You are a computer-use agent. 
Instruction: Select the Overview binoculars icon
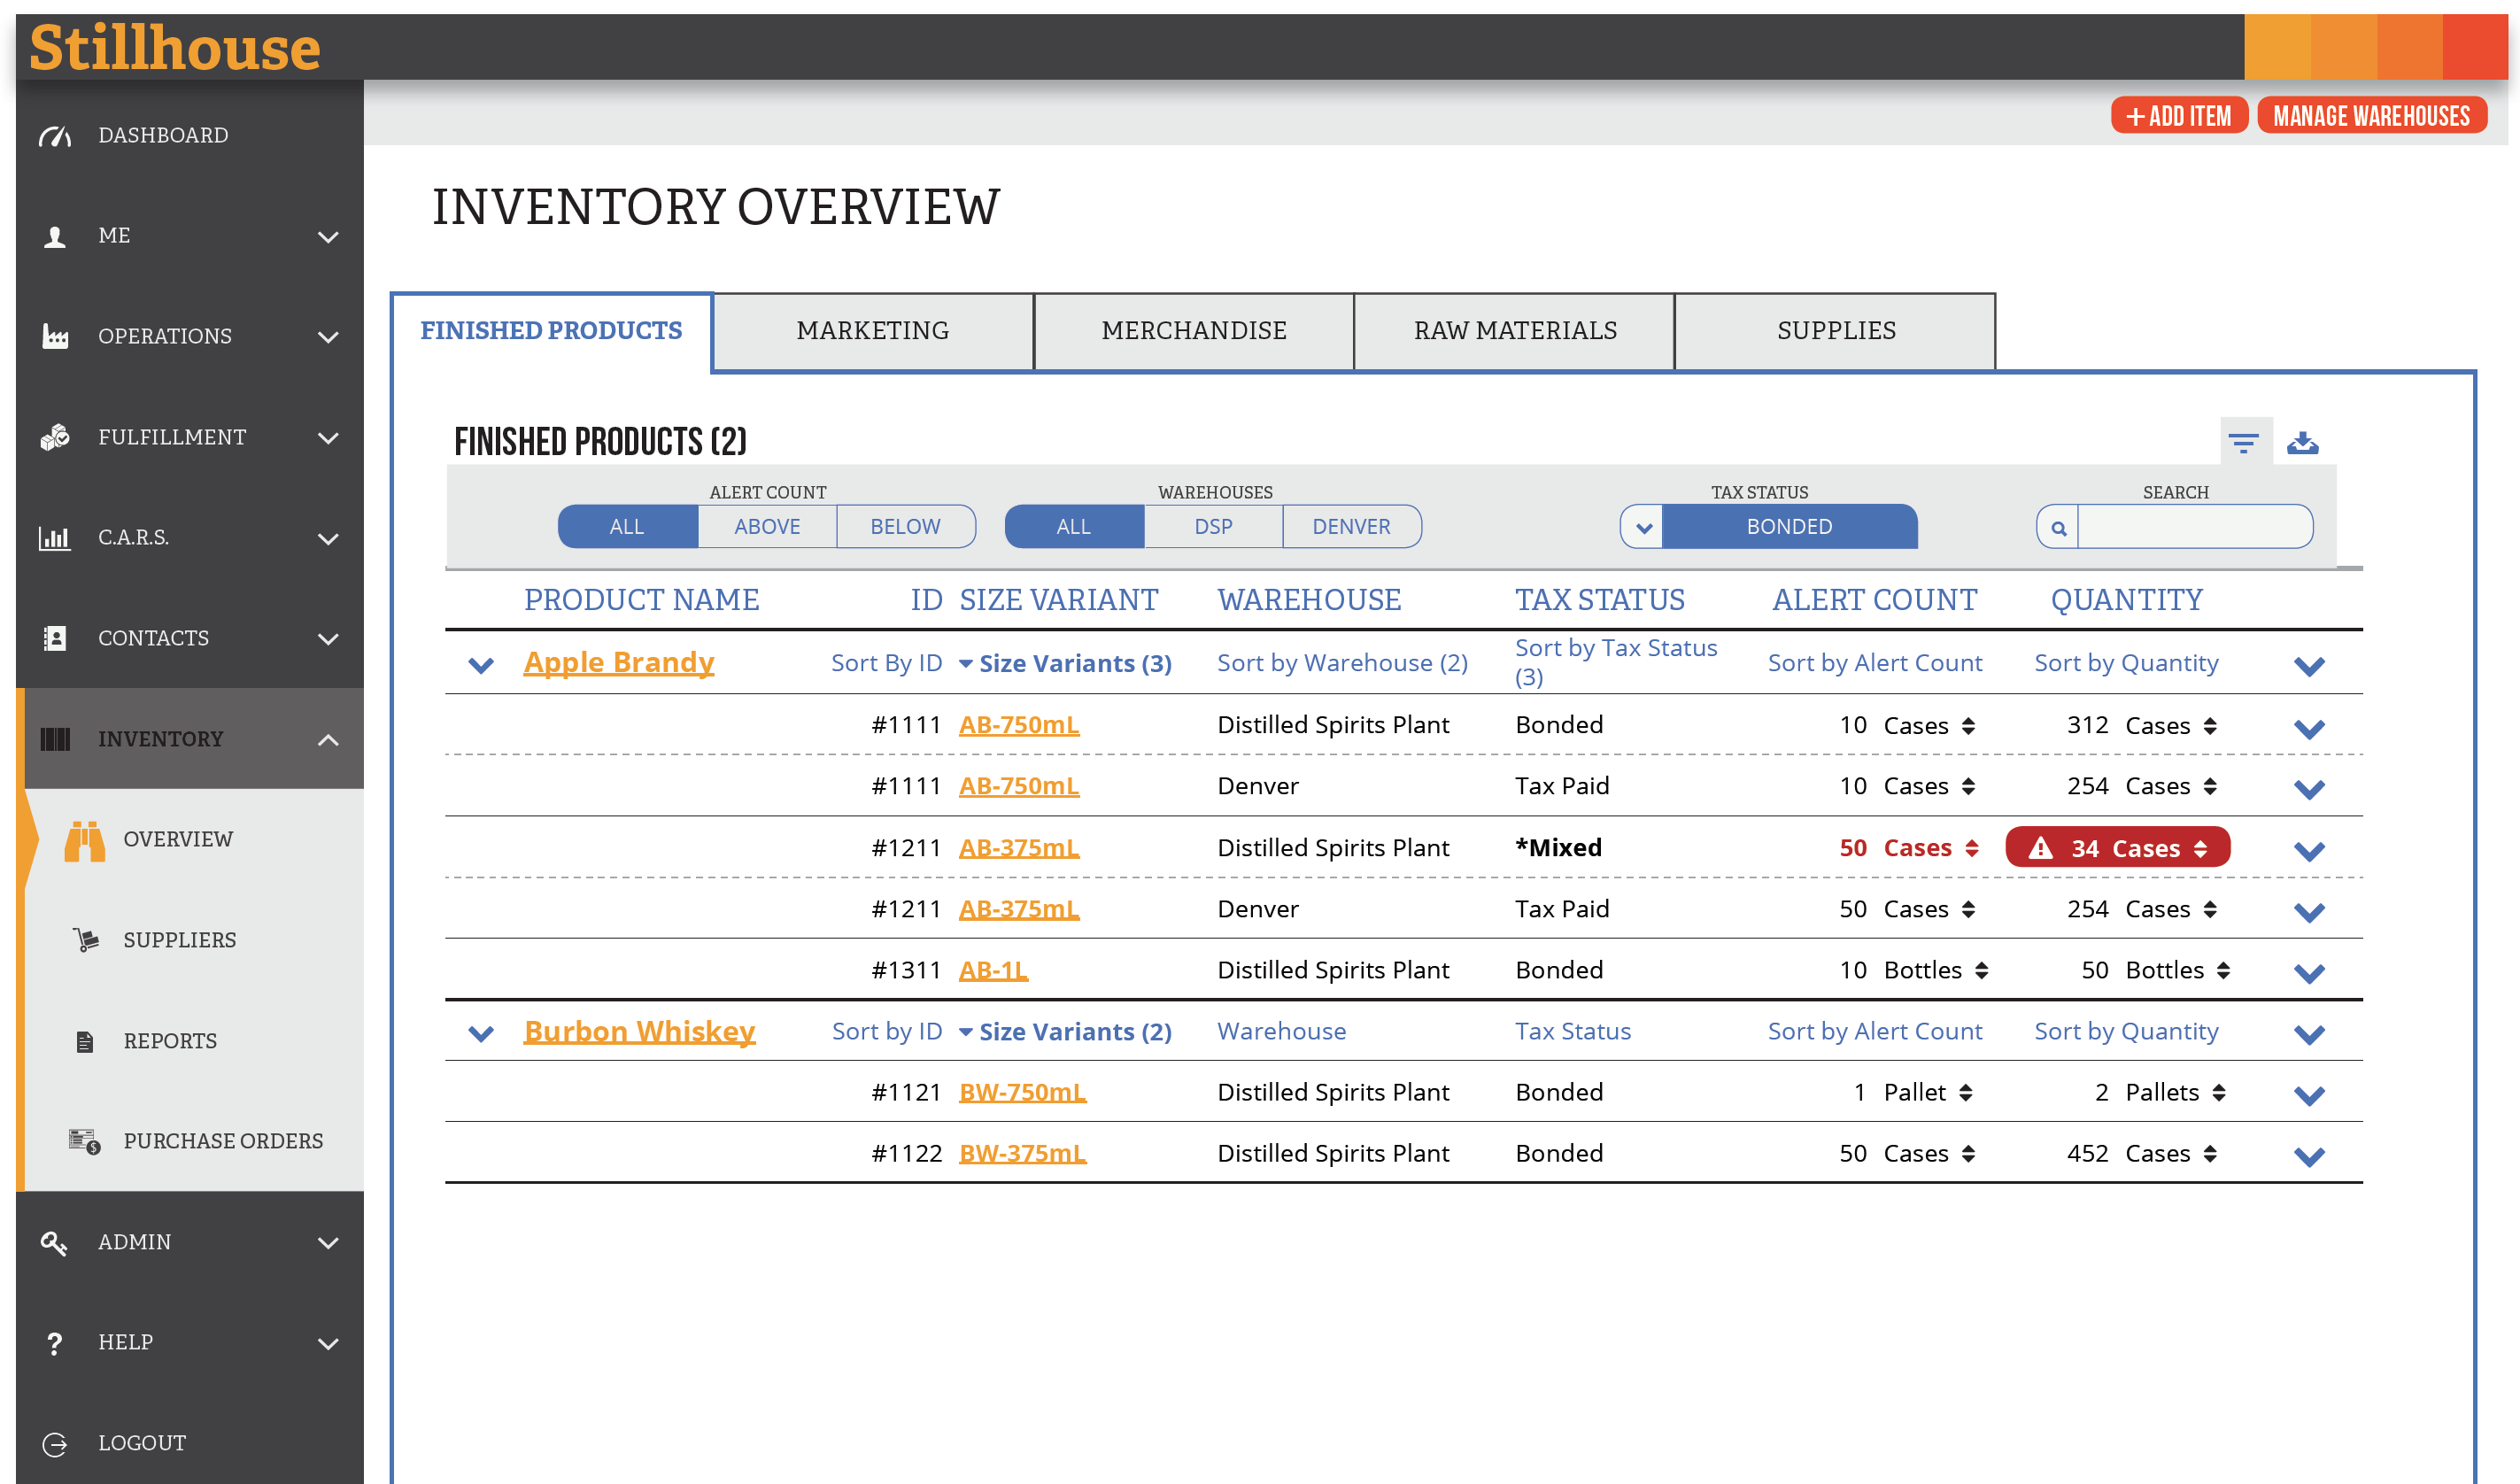(x=87, y=840)
